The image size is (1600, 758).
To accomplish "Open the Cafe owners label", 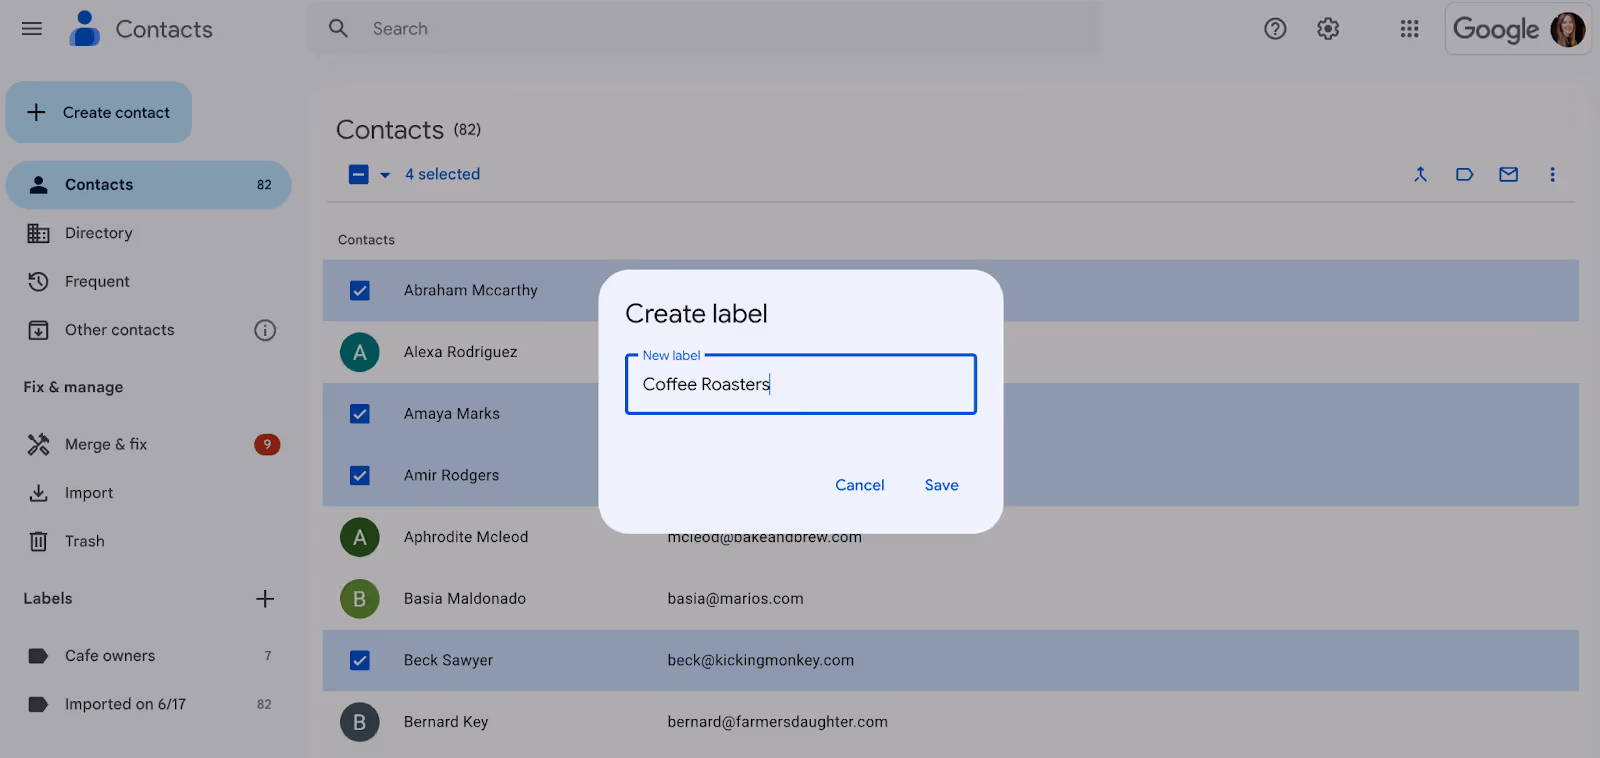I will click(148, 656).
